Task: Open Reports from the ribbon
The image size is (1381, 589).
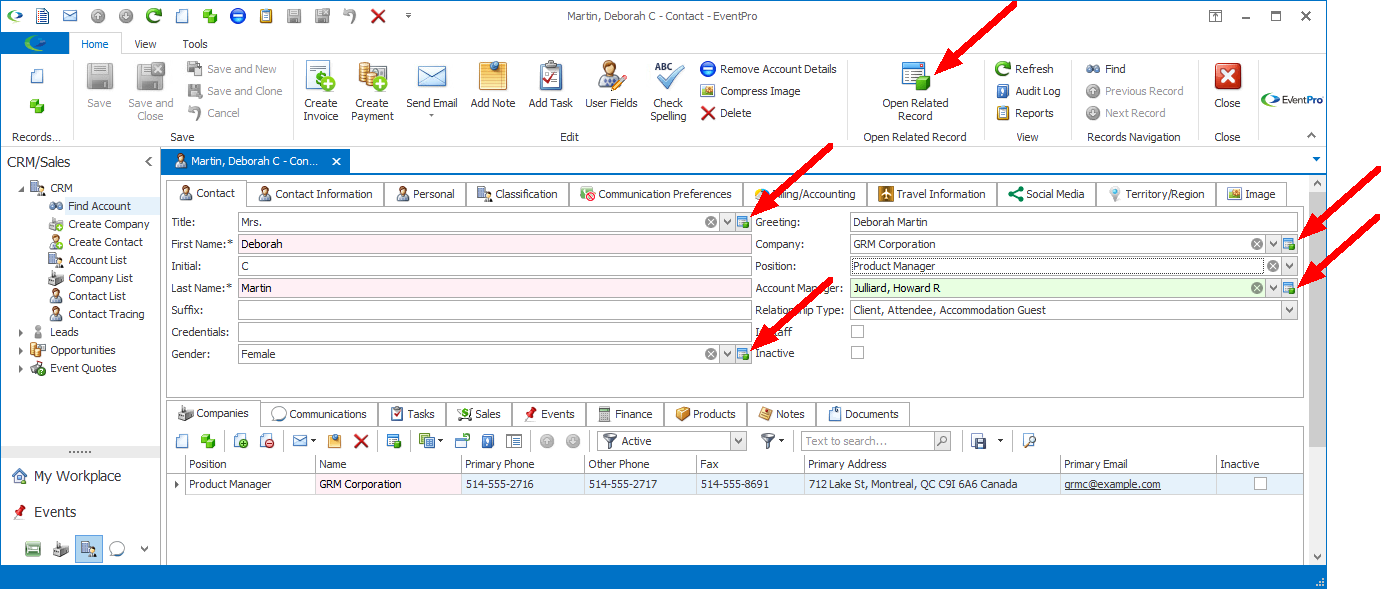Action: tap(1025, 113)
